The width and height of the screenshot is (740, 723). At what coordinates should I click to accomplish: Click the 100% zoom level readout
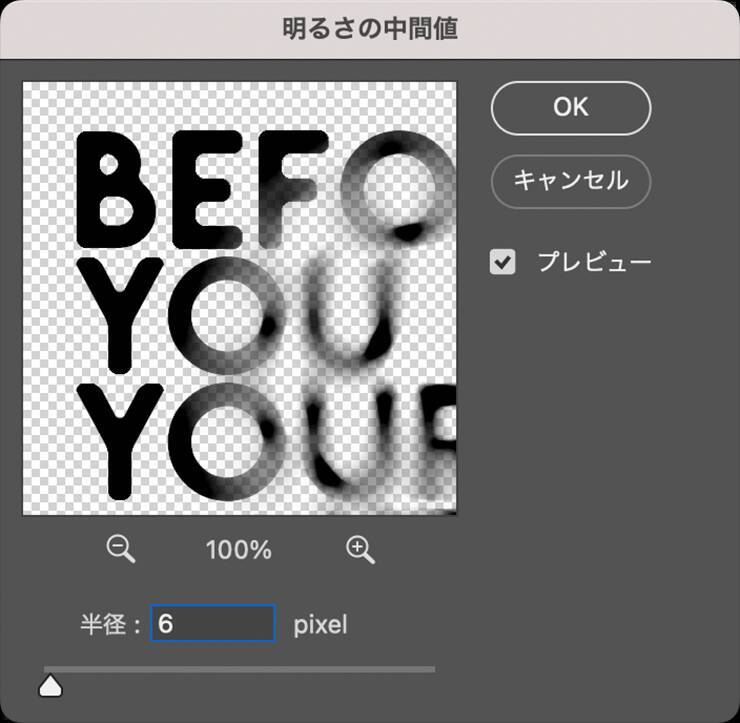point(239,550)
